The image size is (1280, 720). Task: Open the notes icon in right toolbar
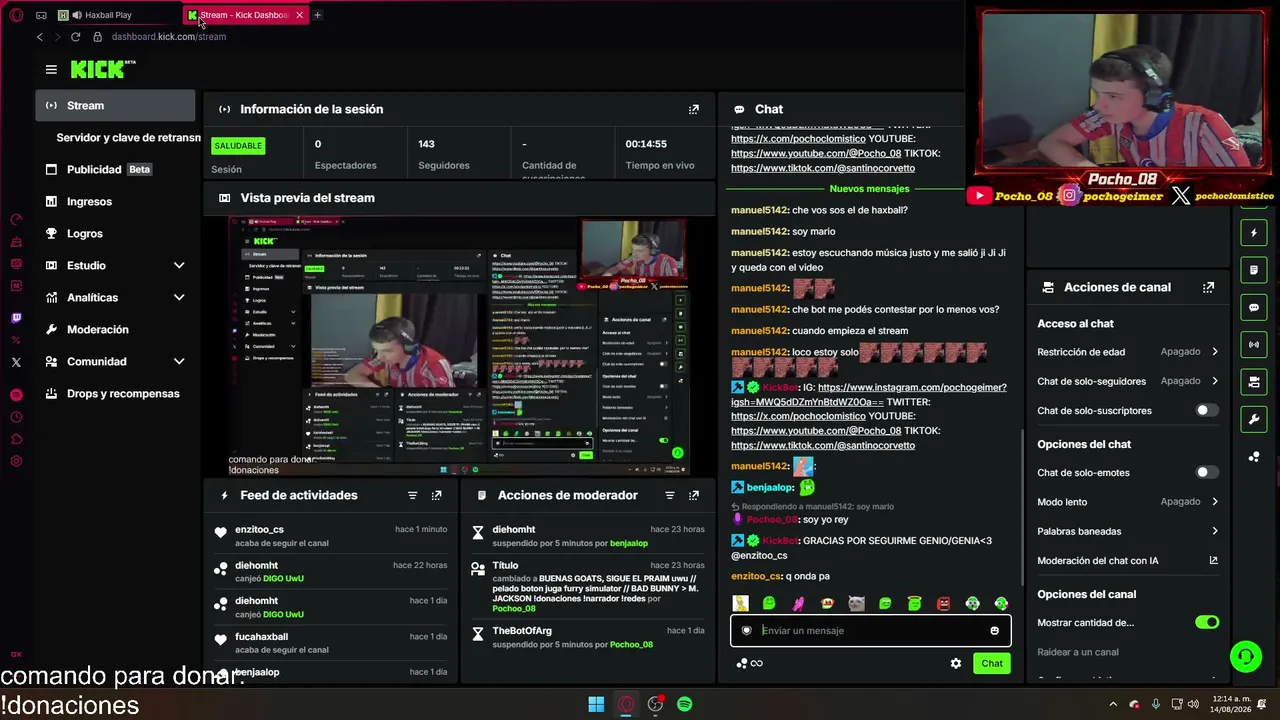(x=1254, y=270)
